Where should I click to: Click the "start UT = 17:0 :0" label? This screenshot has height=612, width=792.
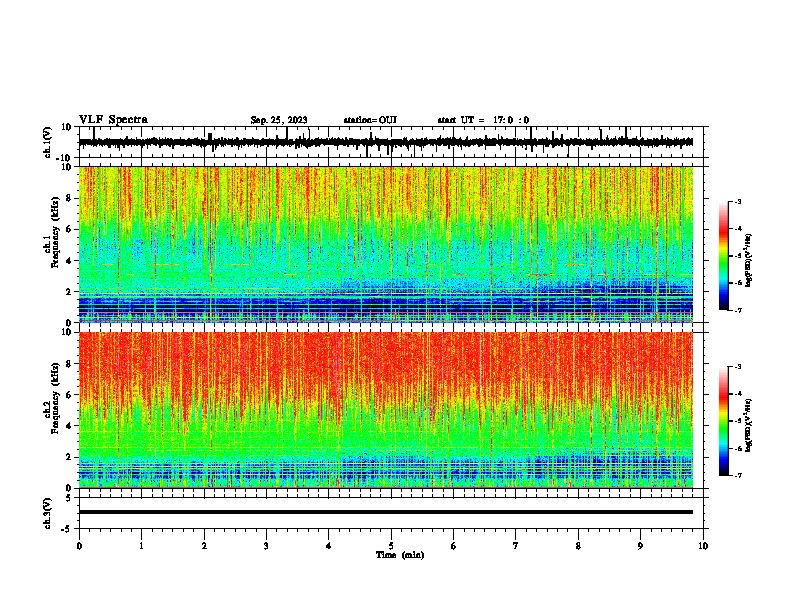tap(483, 120)
